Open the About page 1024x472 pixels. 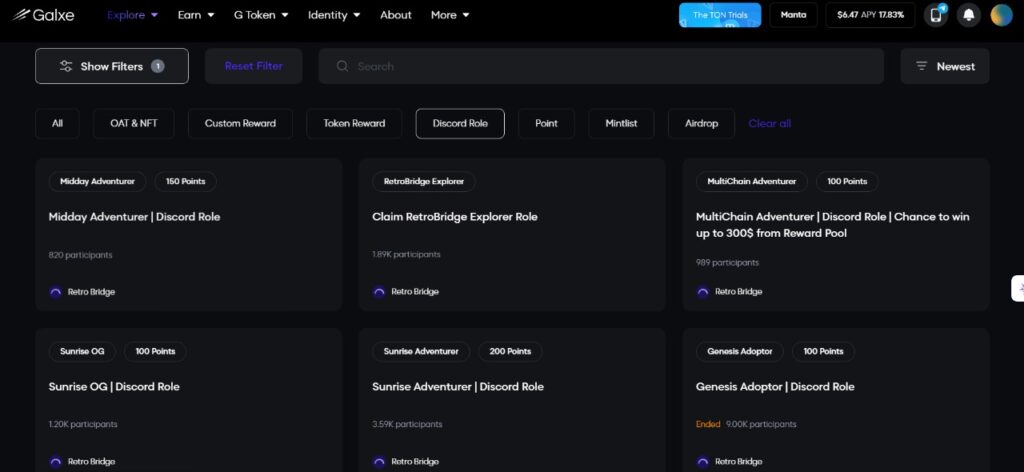[396, 15]
